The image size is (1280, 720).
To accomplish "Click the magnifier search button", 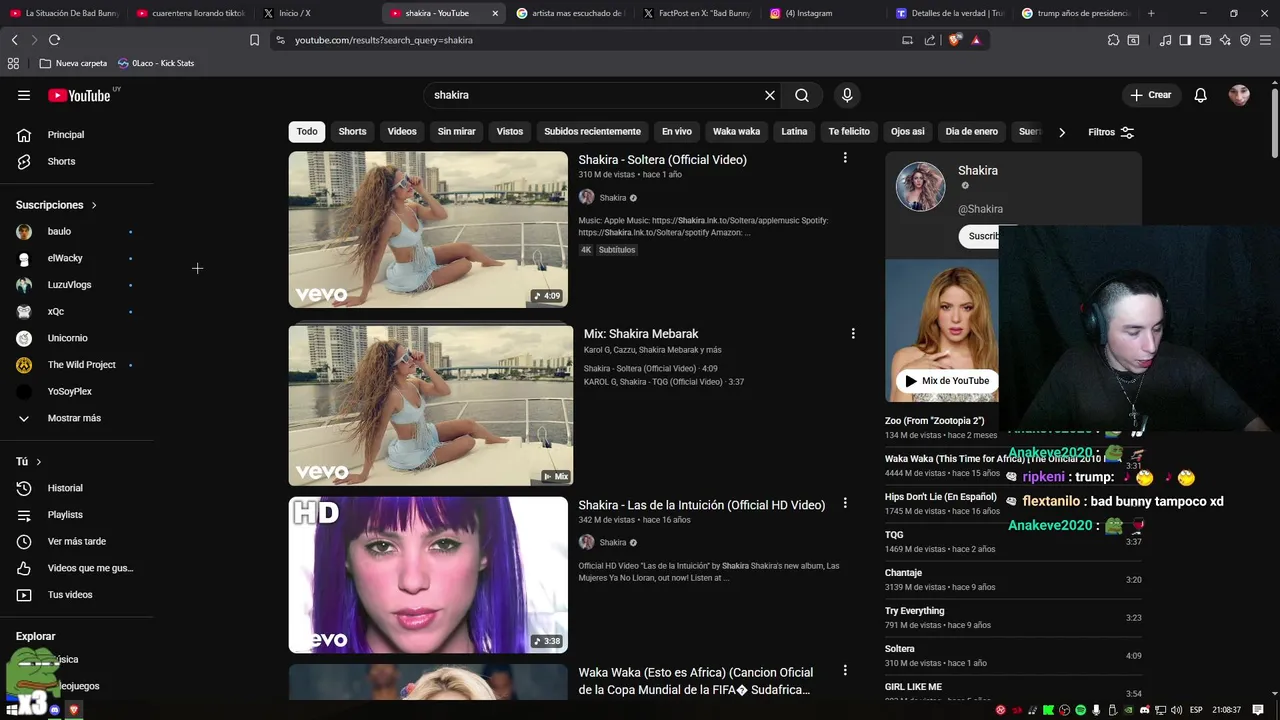I will pyautogui.click(x=802, y=95).
